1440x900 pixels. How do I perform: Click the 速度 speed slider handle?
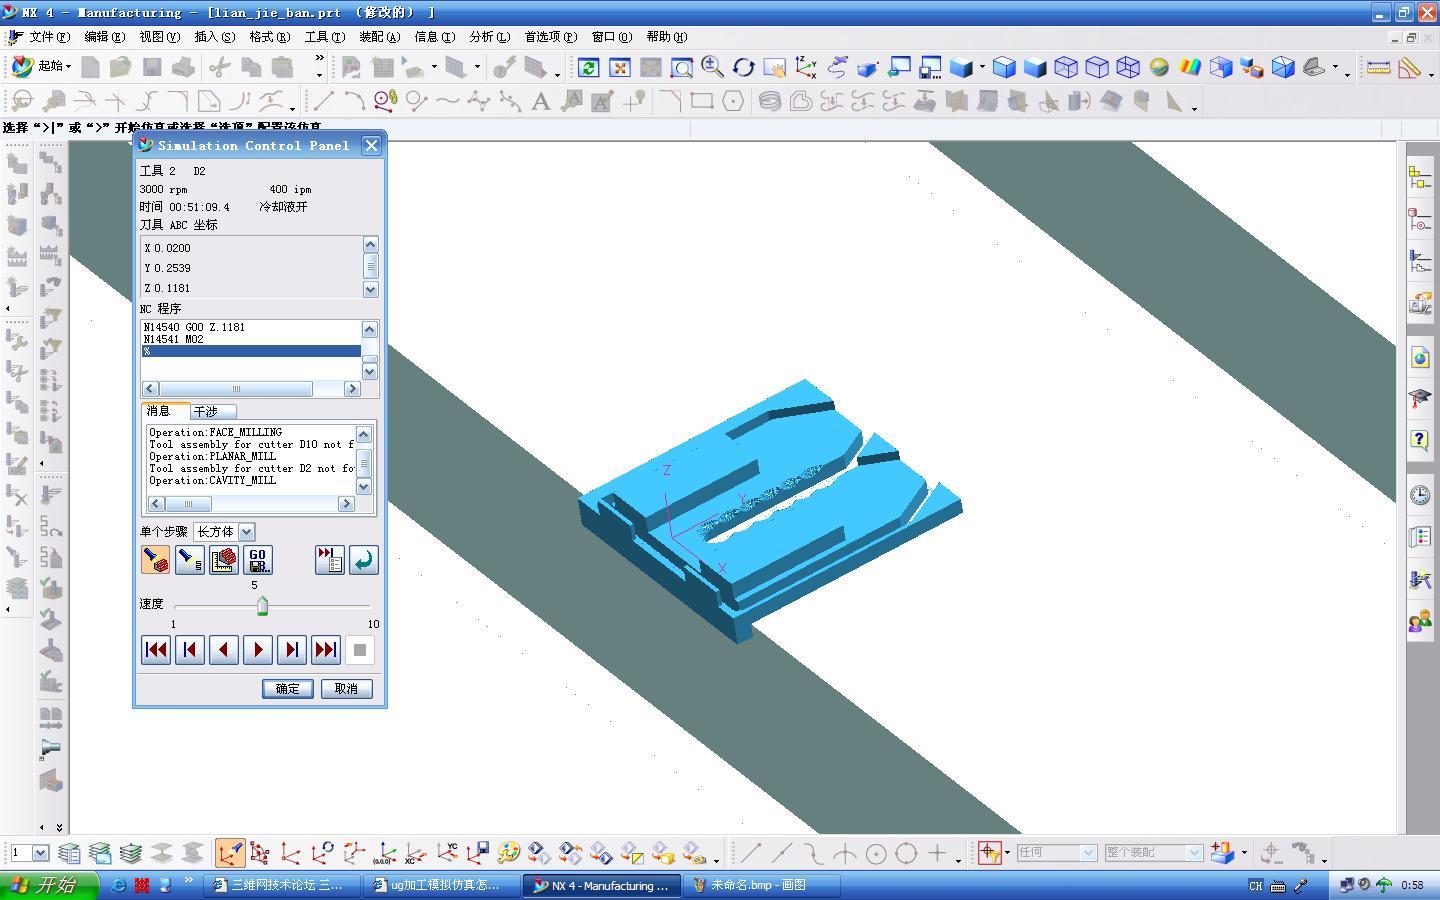[x=262, y=606]
